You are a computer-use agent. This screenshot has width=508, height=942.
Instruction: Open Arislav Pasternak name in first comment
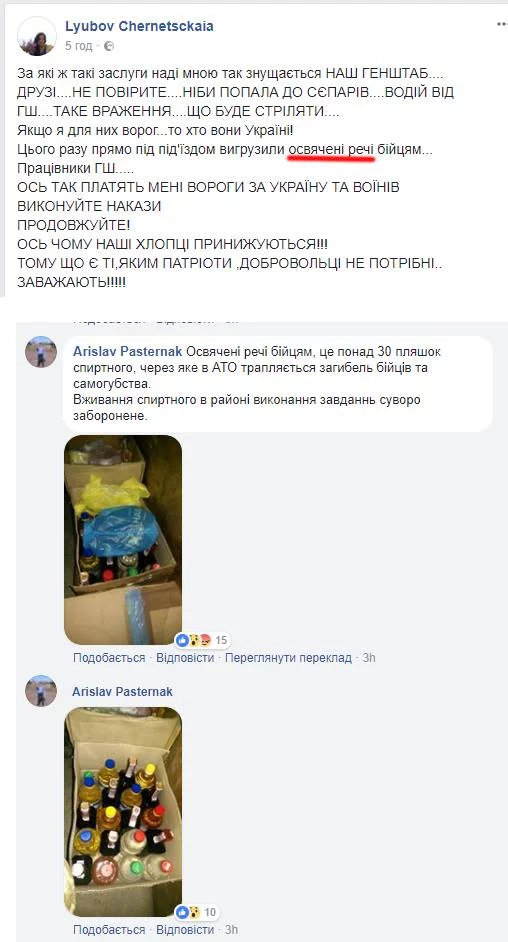tap(129, 351)
